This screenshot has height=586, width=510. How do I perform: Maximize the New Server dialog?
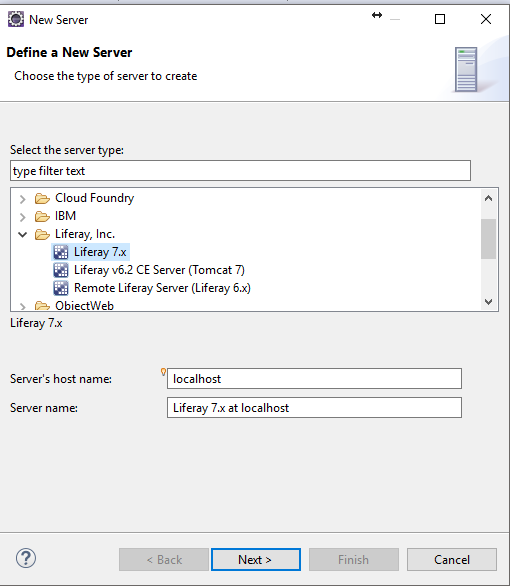tap(440, 19)
